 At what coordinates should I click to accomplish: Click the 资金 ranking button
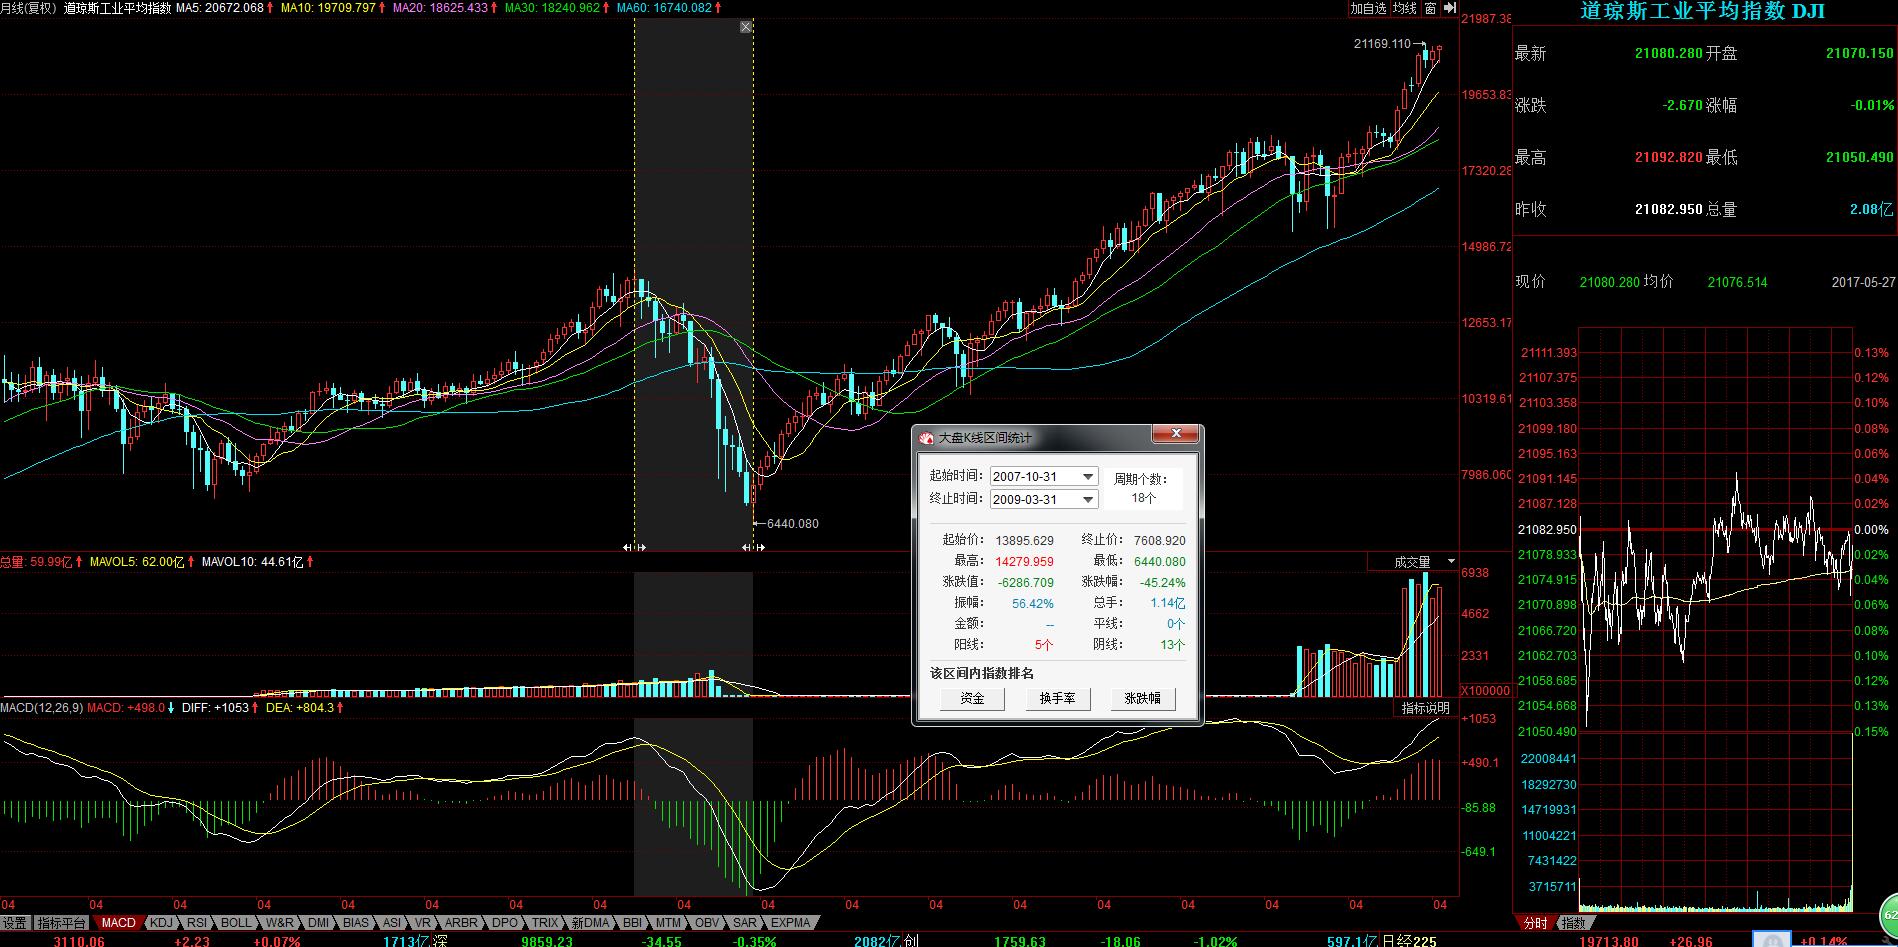point(972,699)
